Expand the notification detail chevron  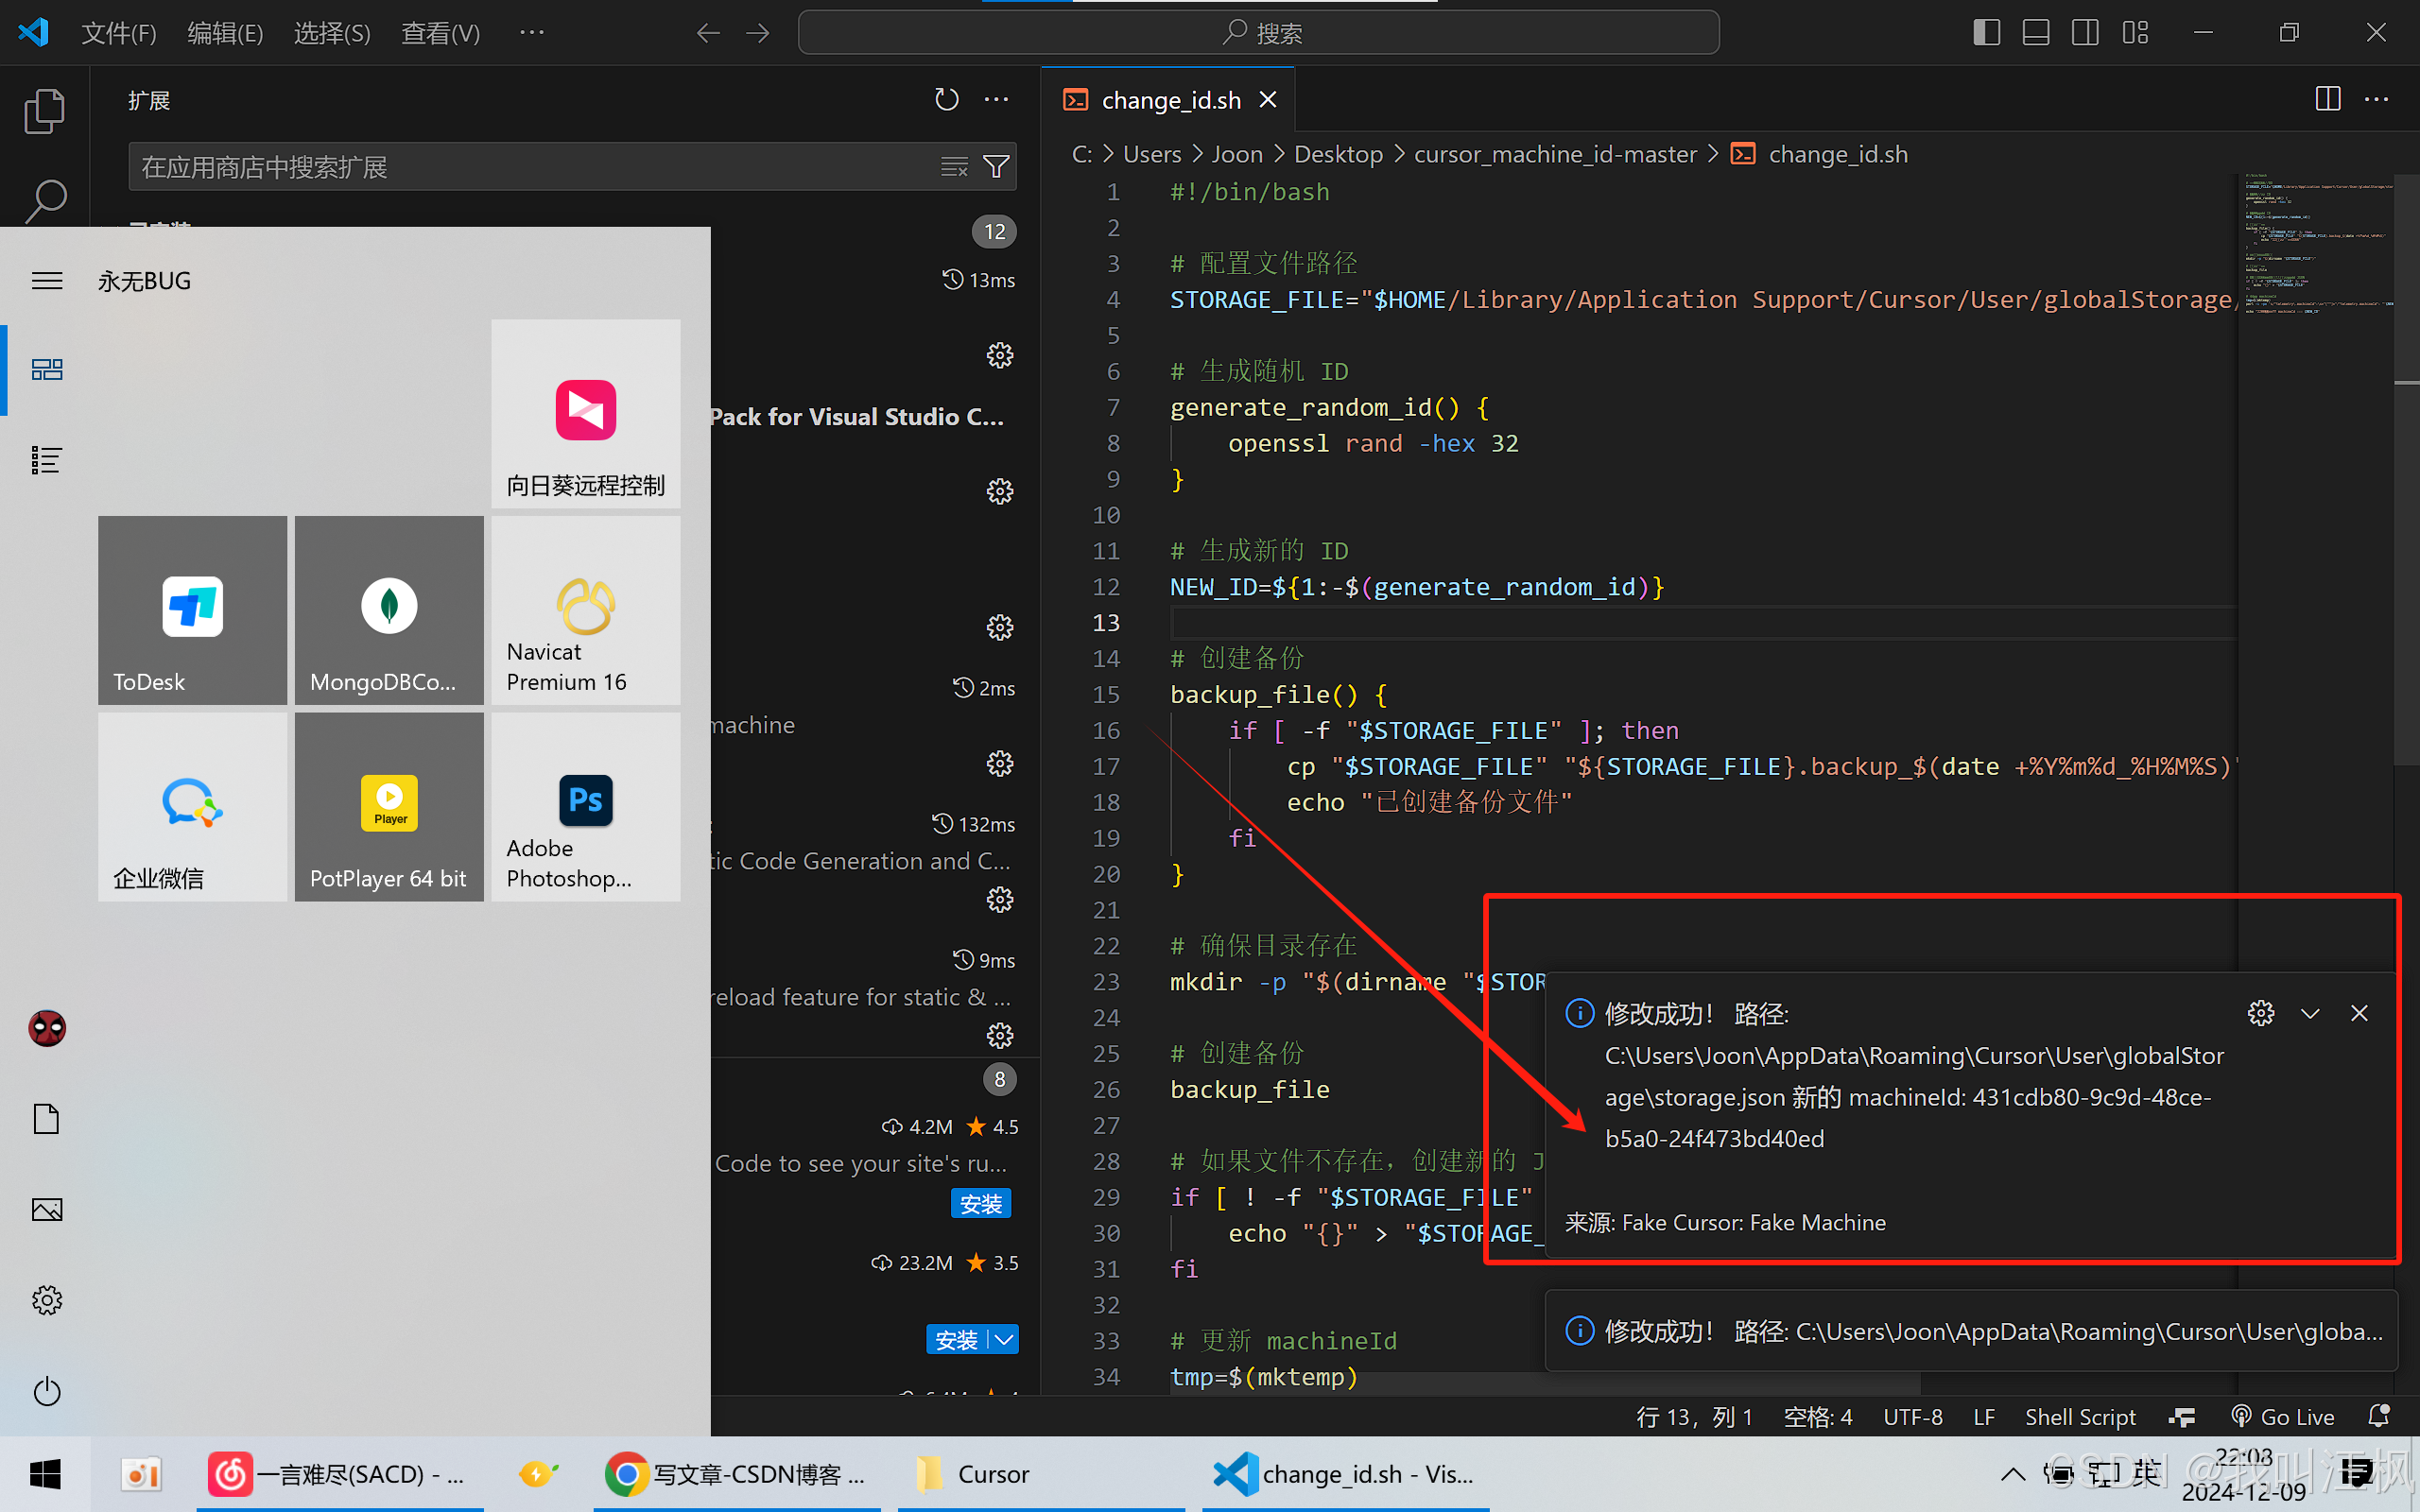(x=2310, y=1012)
